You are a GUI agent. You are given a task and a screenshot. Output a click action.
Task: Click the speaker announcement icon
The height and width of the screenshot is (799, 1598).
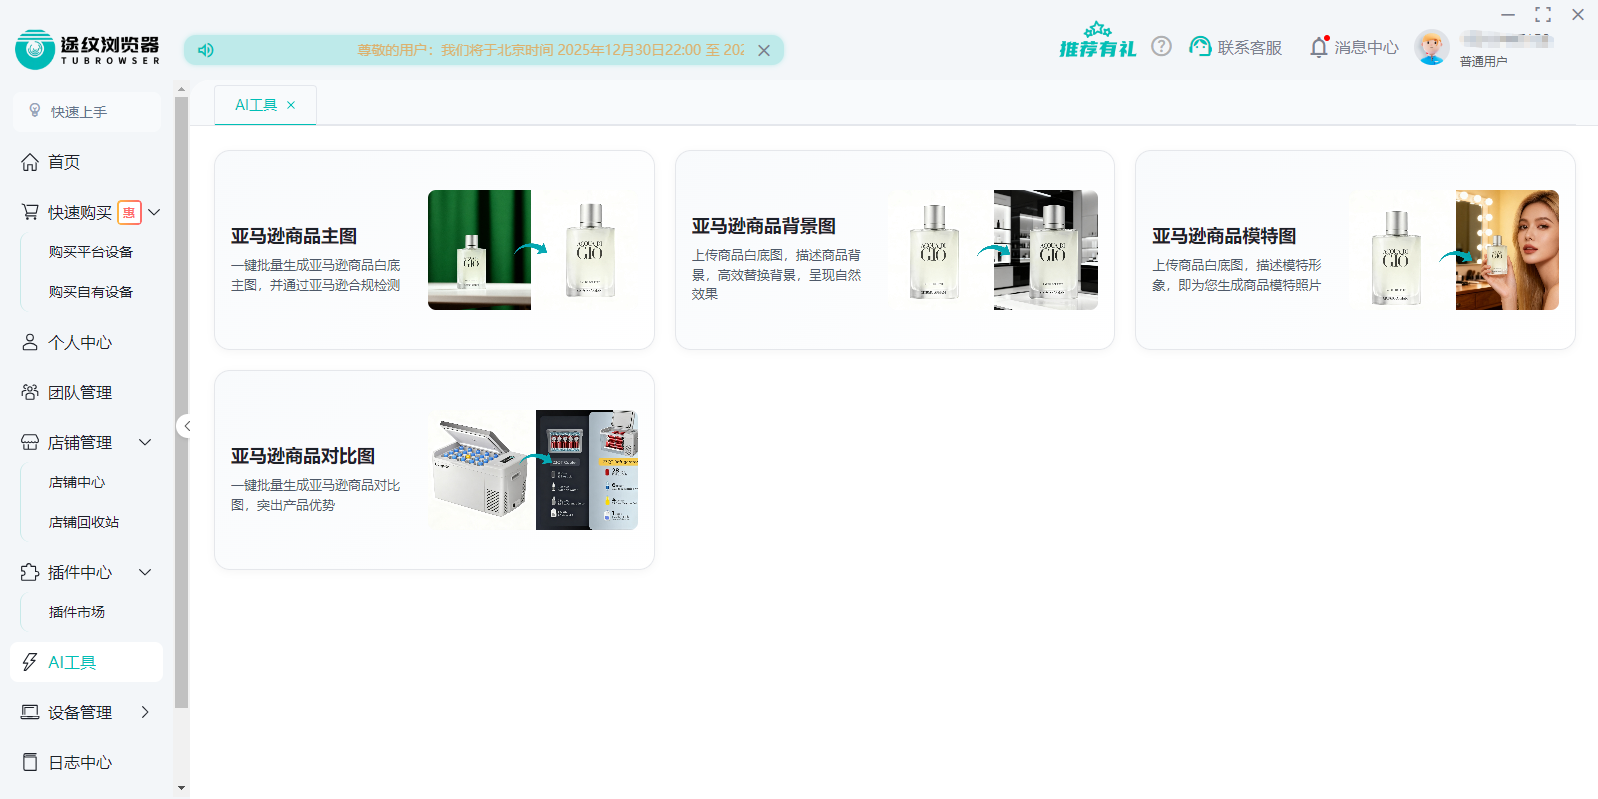[206, 50]
